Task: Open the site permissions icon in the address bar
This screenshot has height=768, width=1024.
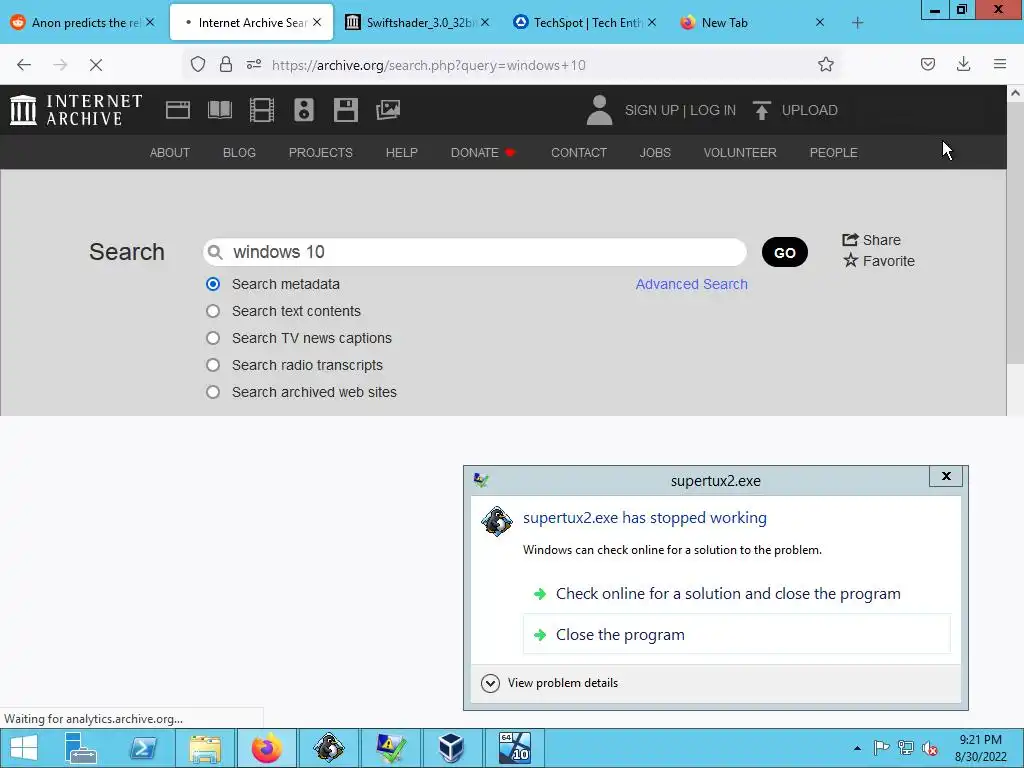Action: click(254, 65)
